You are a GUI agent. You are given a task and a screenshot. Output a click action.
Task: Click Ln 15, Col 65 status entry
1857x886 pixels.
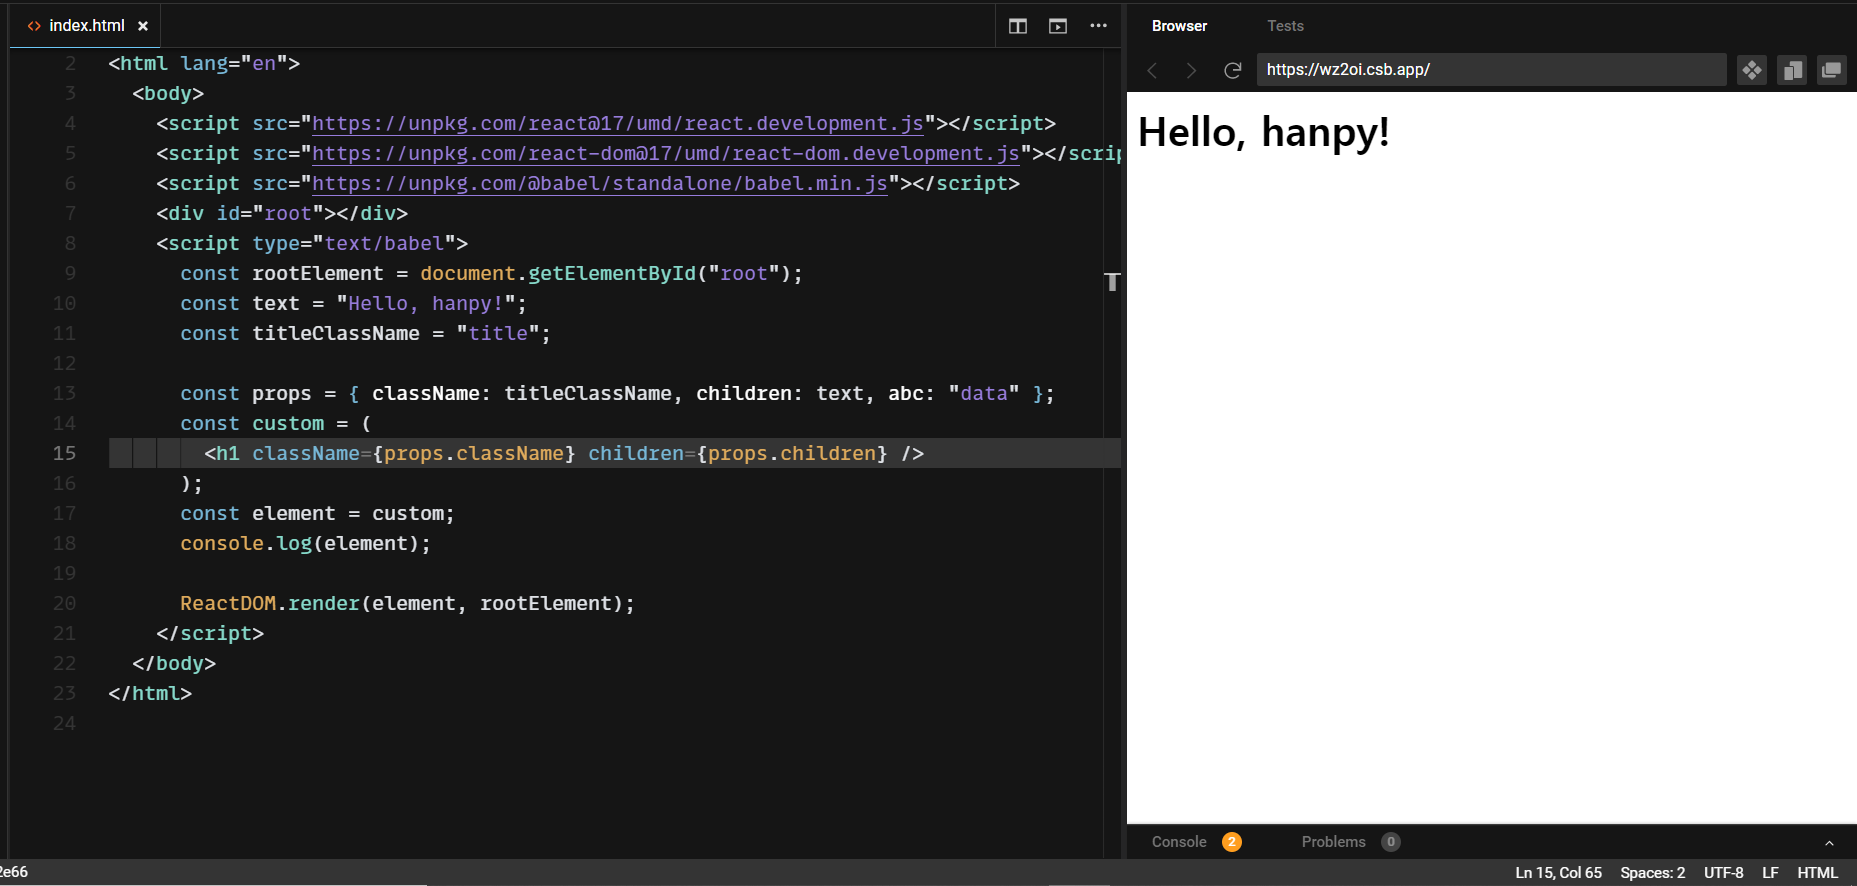(1558, 873)
